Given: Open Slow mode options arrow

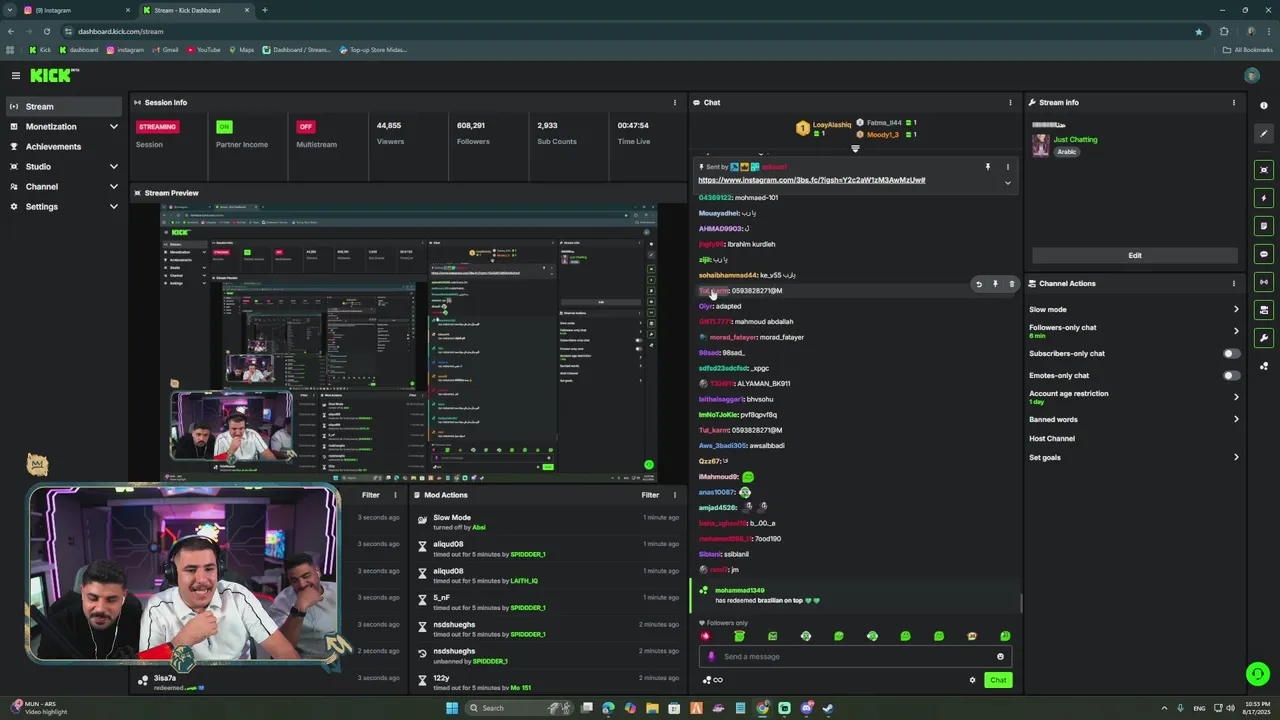Looking at the screenshot, I should coord(1236,310).
